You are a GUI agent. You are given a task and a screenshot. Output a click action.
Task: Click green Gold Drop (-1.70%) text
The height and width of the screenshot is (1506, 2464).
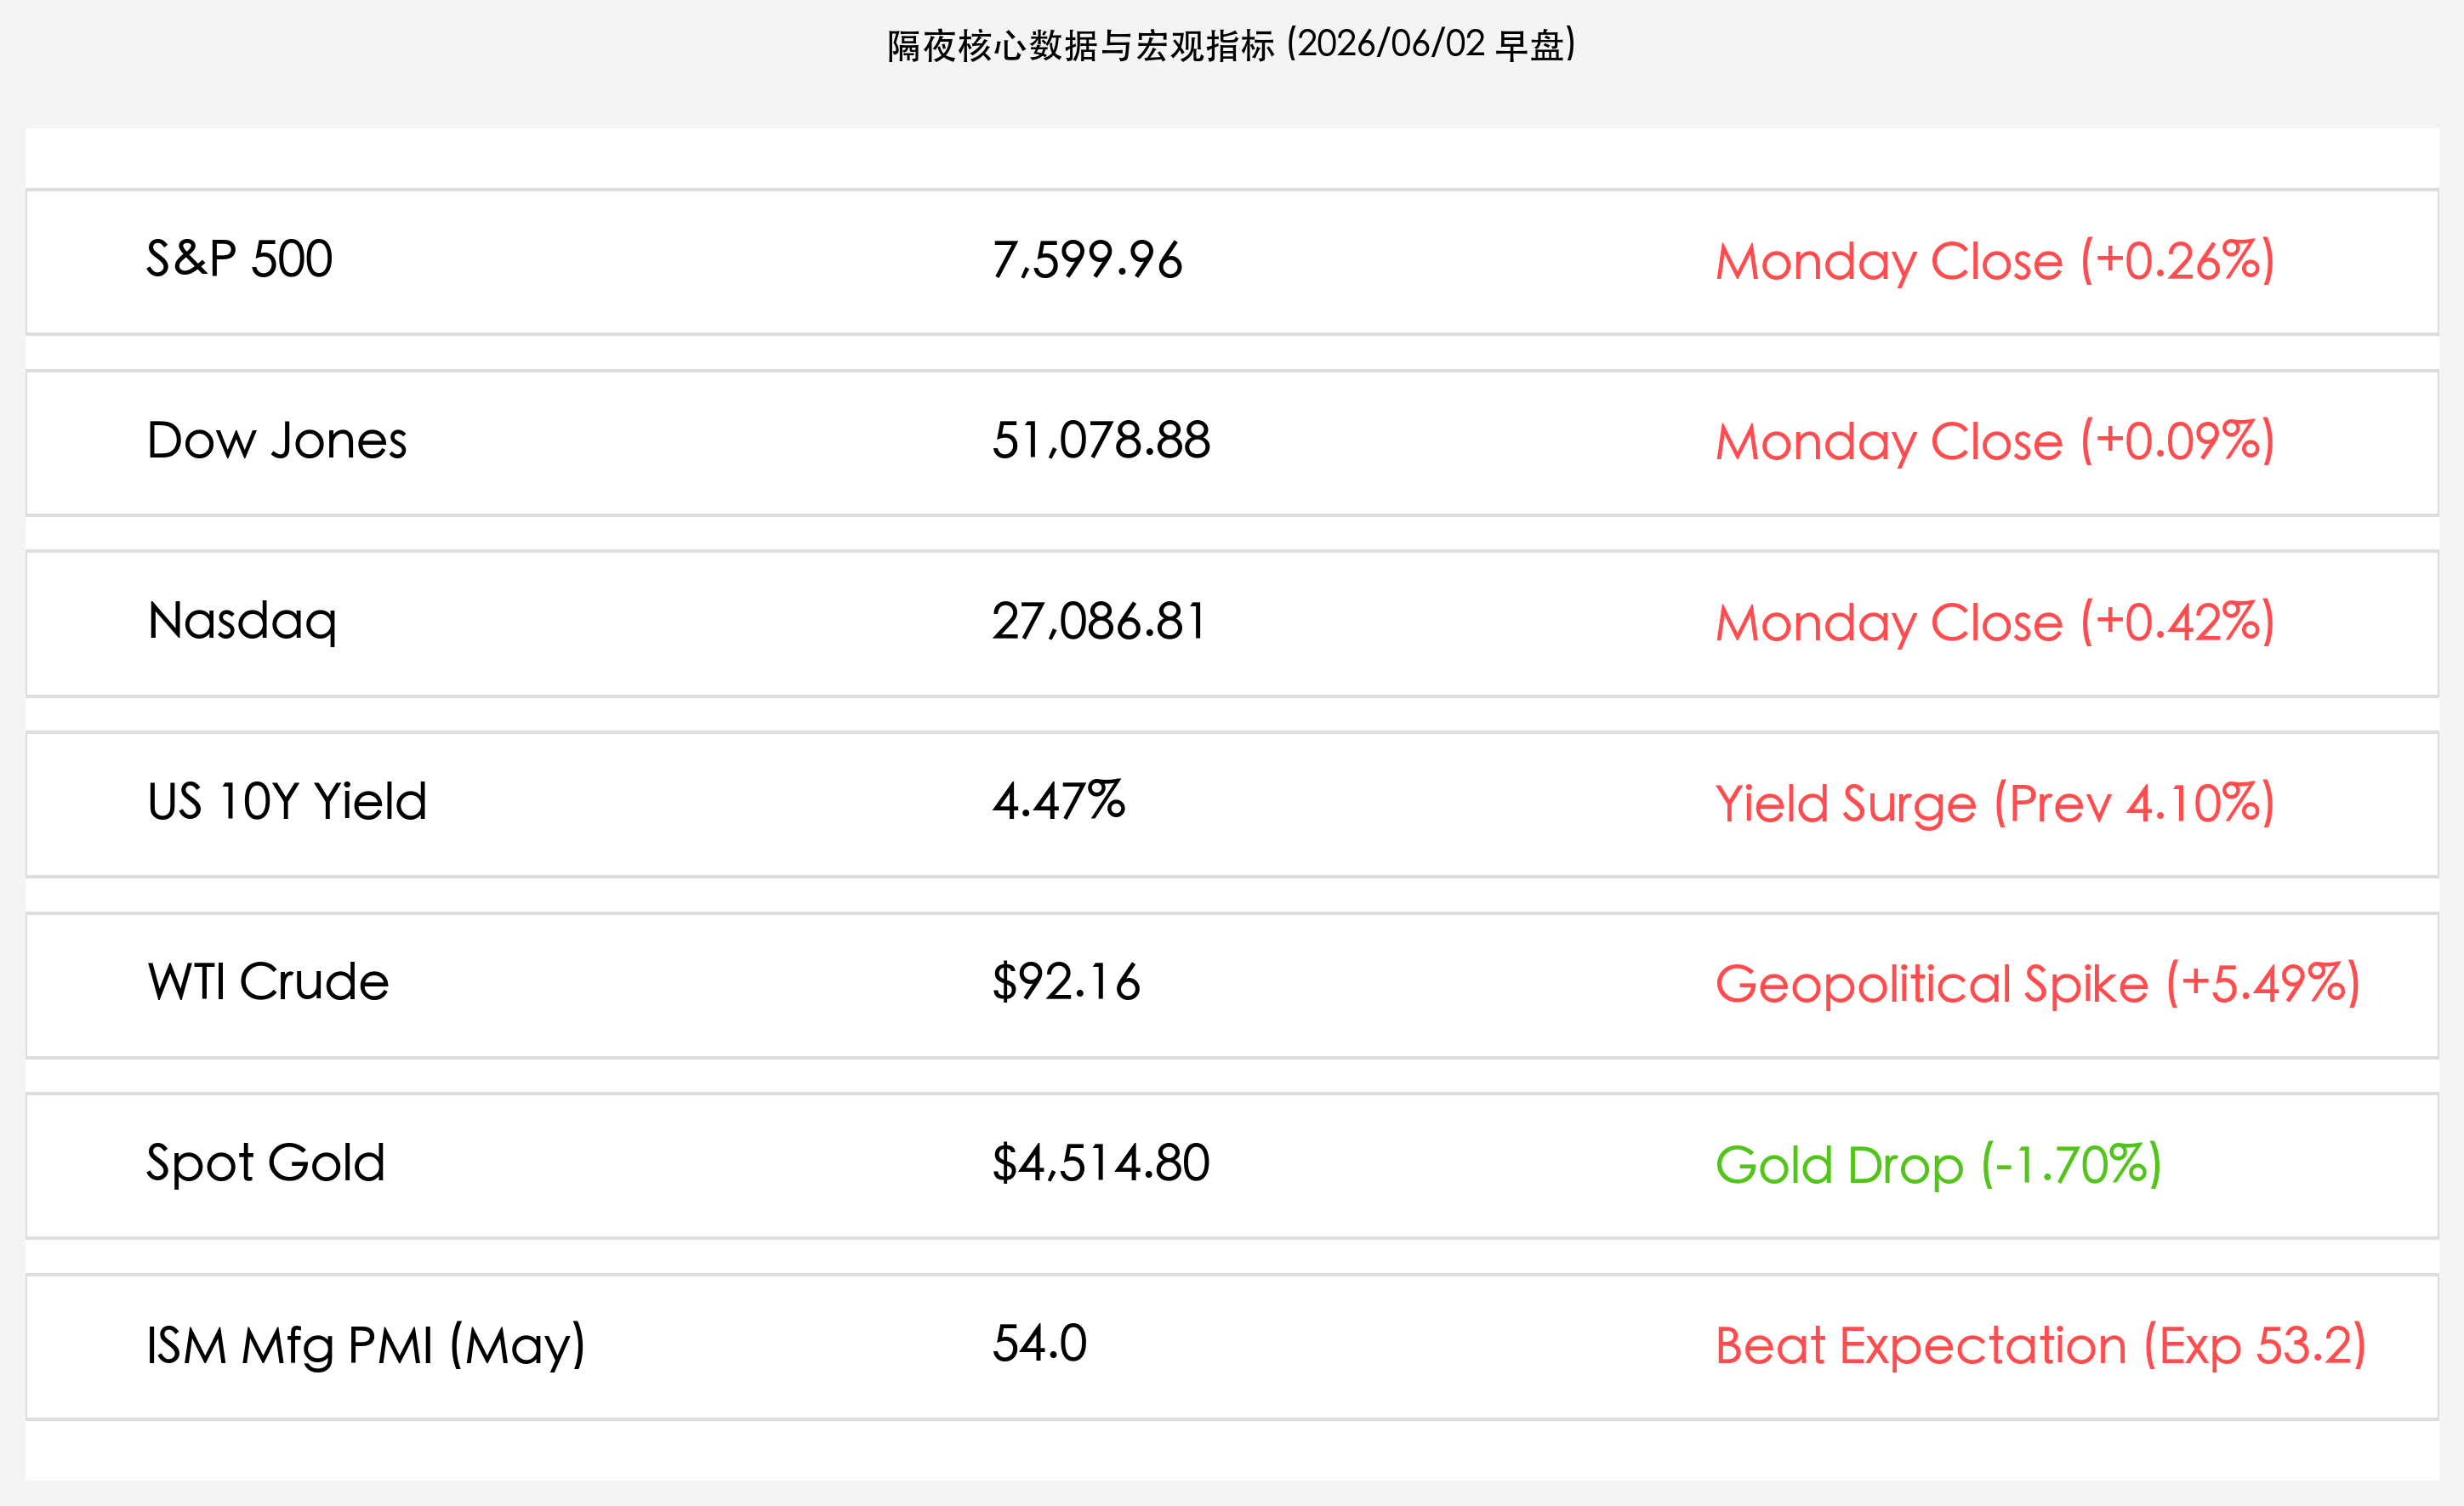pyautogui.click(x=1938, y=1166)
